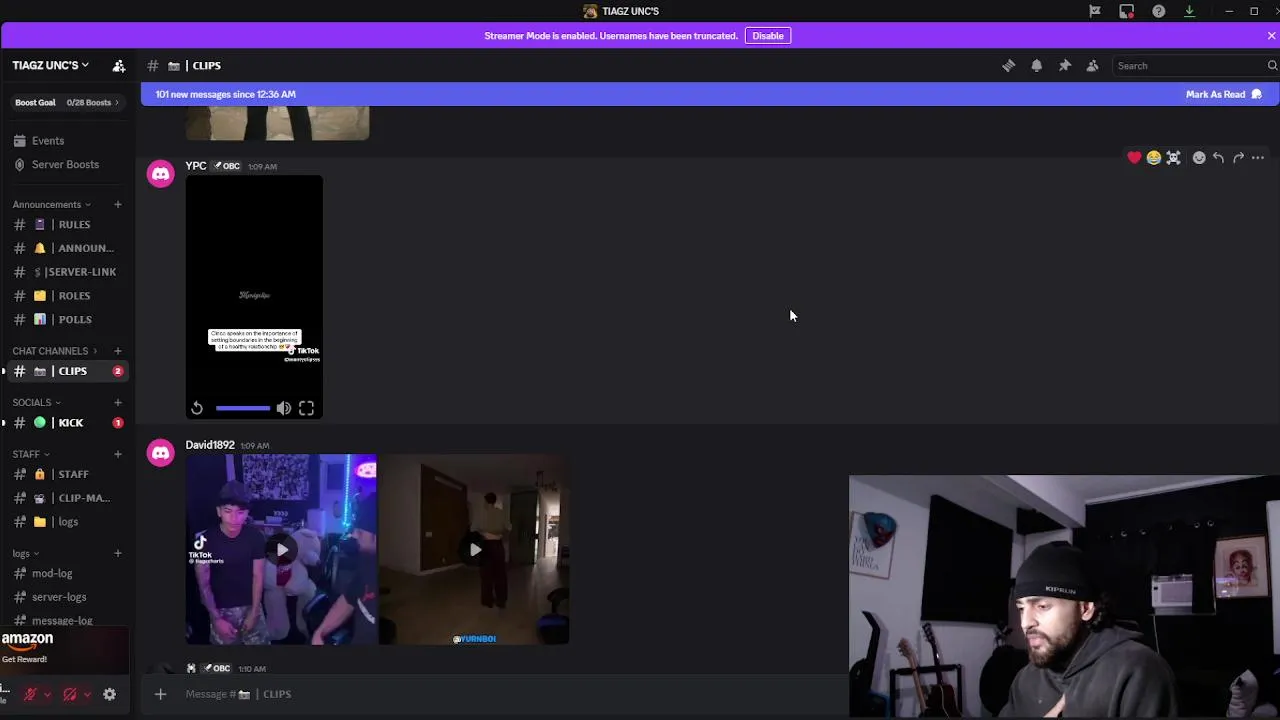
Task: Add channel to STAFF category
Action: click(x=117, y=454)
